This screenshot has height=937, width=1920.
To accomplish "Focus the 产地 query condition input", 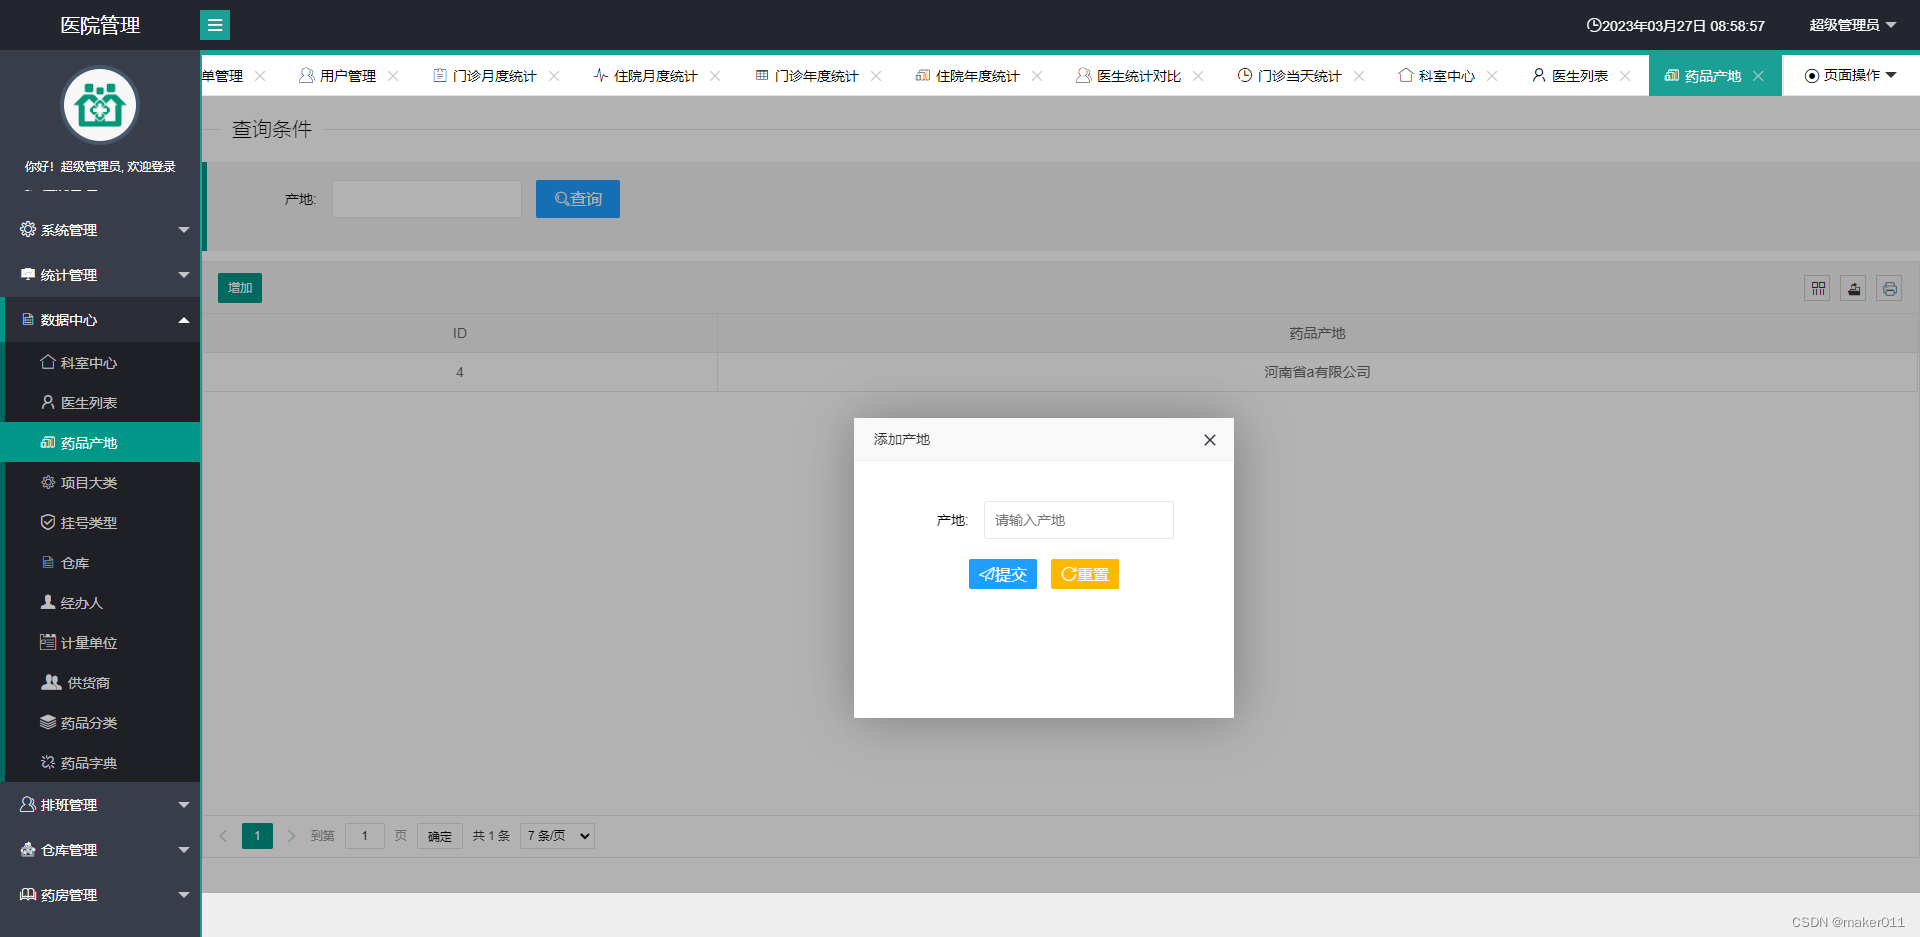I will click(x=427, y=199).
